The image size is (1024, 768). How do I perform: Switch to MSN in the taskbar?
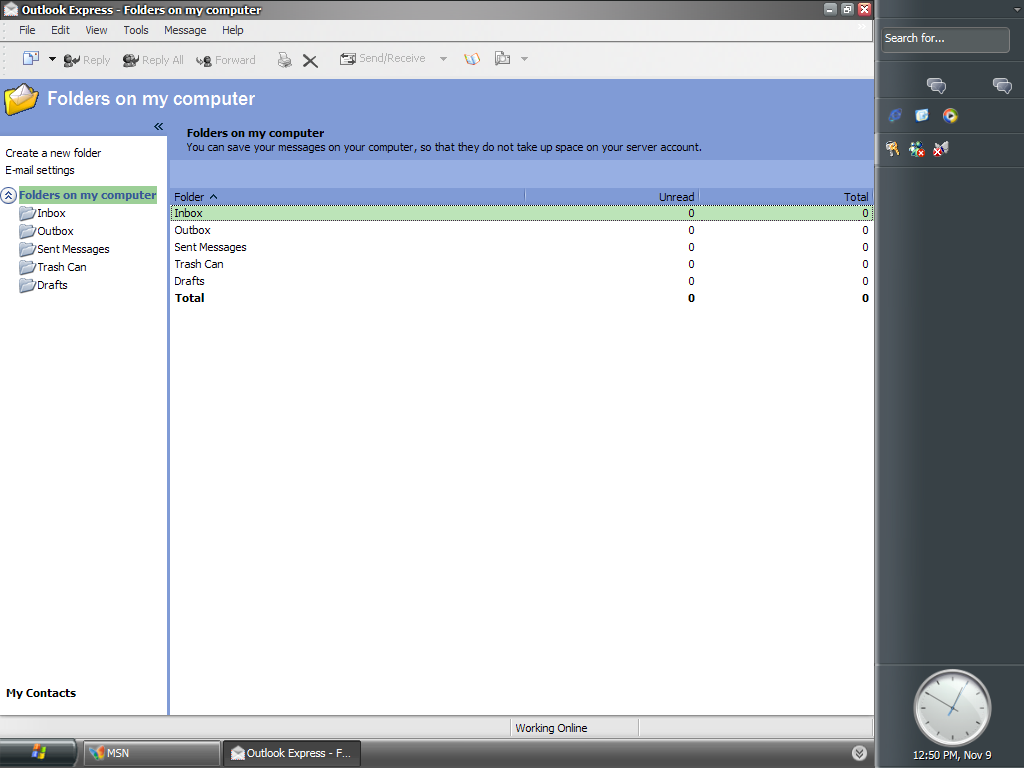[150, 753]
